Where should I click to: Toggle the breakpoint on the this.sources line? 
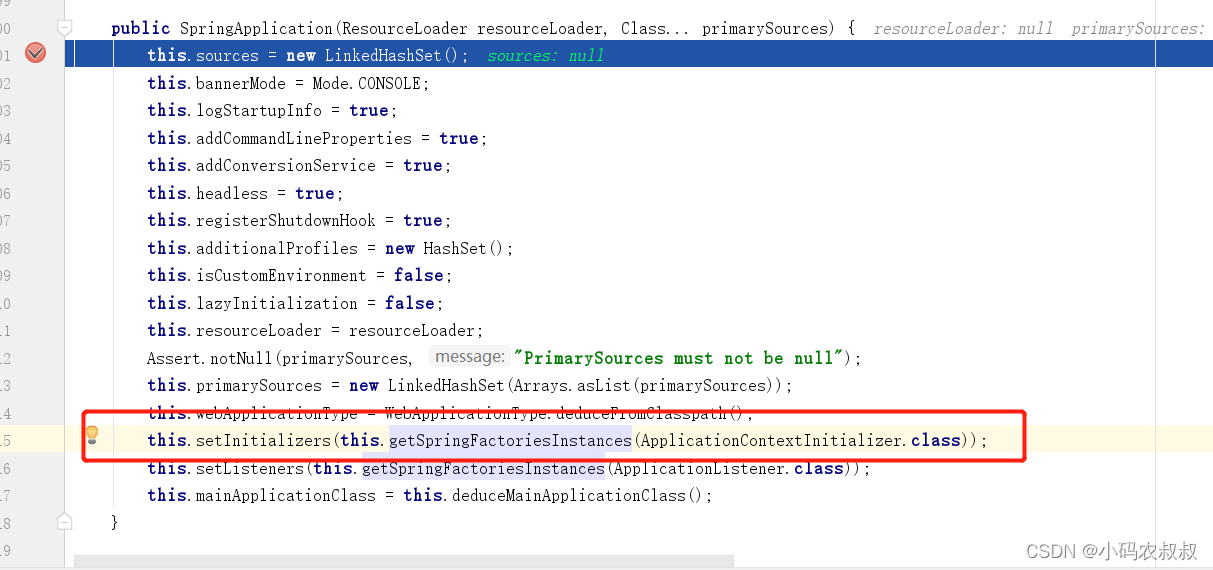tap(35, 53)
